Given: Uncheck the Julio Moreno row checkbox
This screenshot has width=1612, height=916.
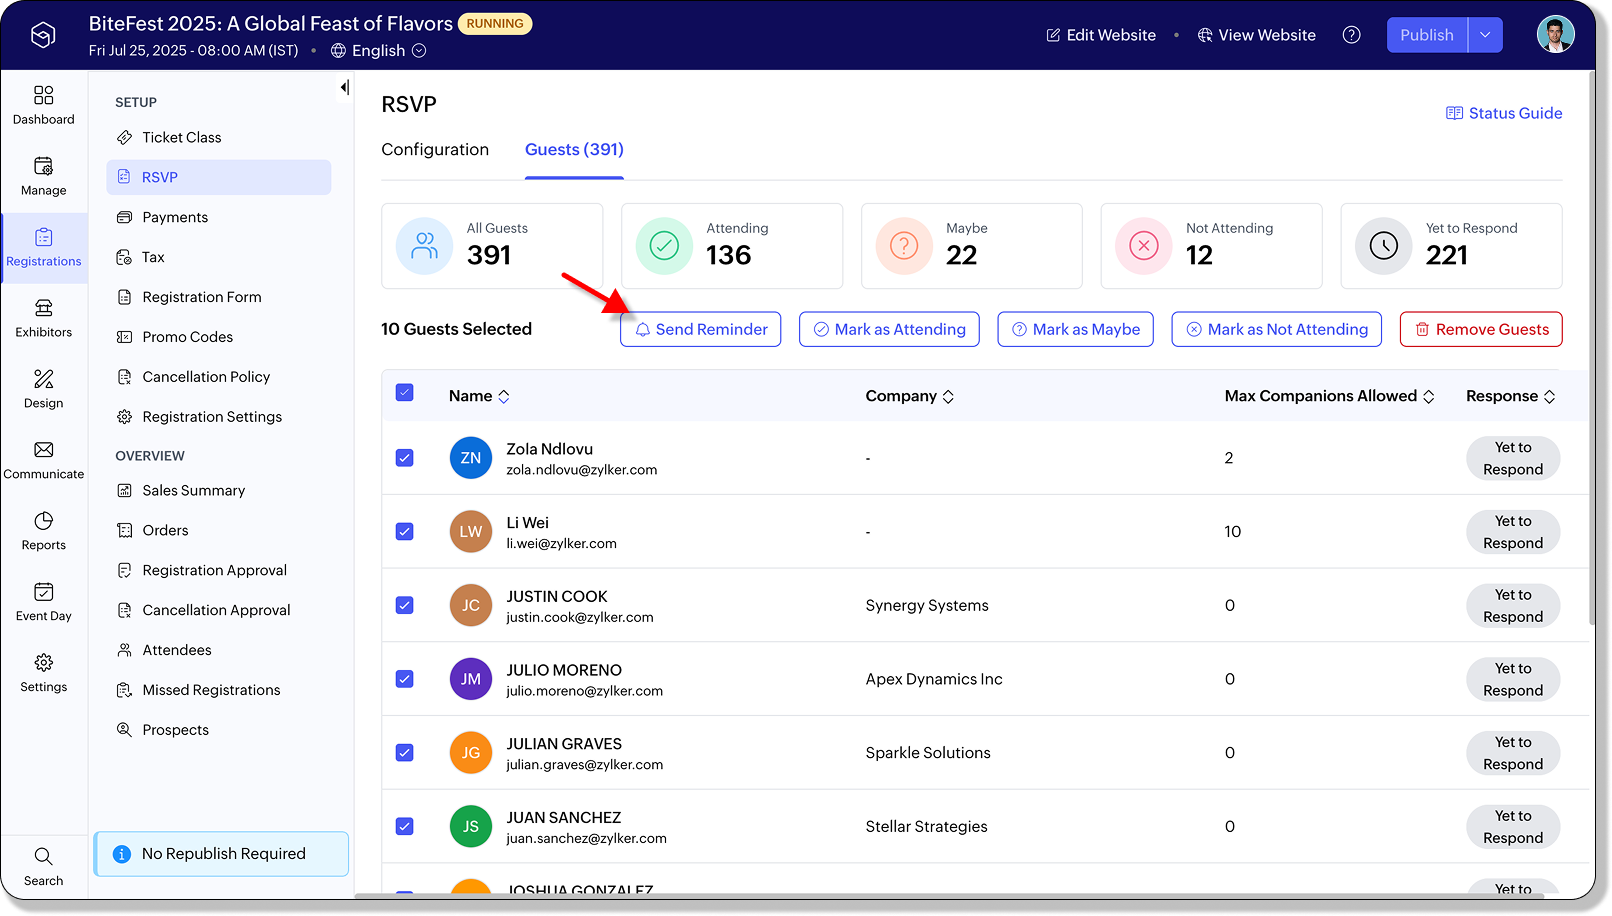Looking at the screenshot, I should (x=405, y=679).
